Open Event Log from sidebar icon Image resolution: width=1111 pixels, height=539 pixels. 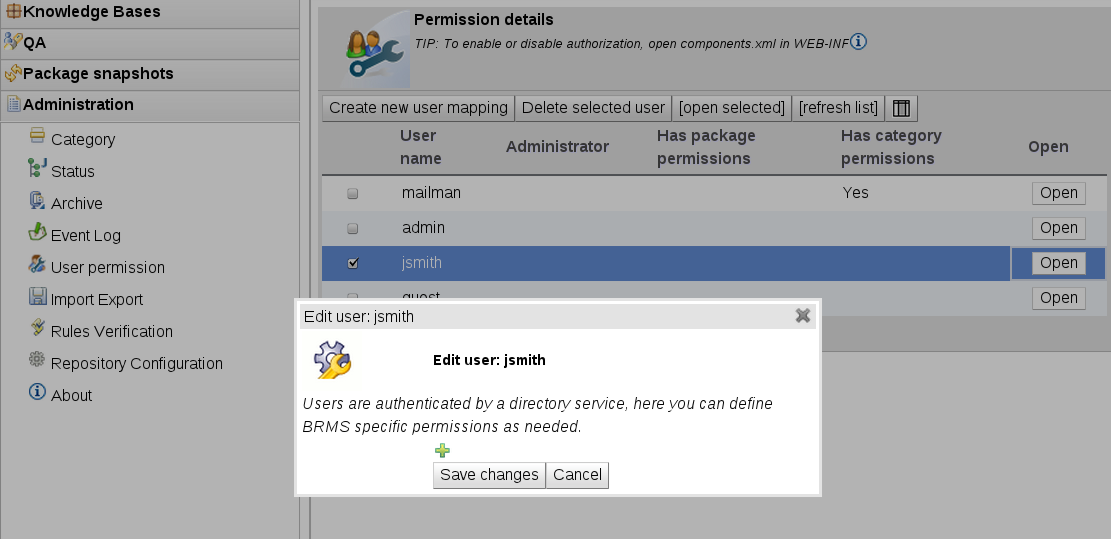coord(37,234)
